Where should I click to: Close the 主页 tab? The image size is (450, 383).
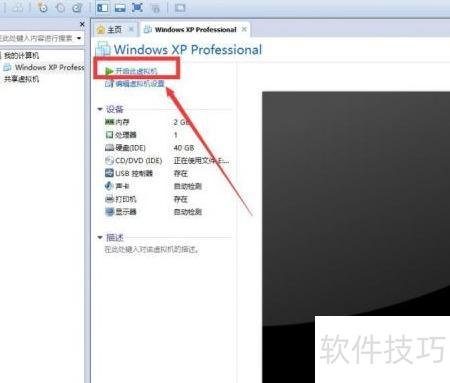click(x=131, y=29)
